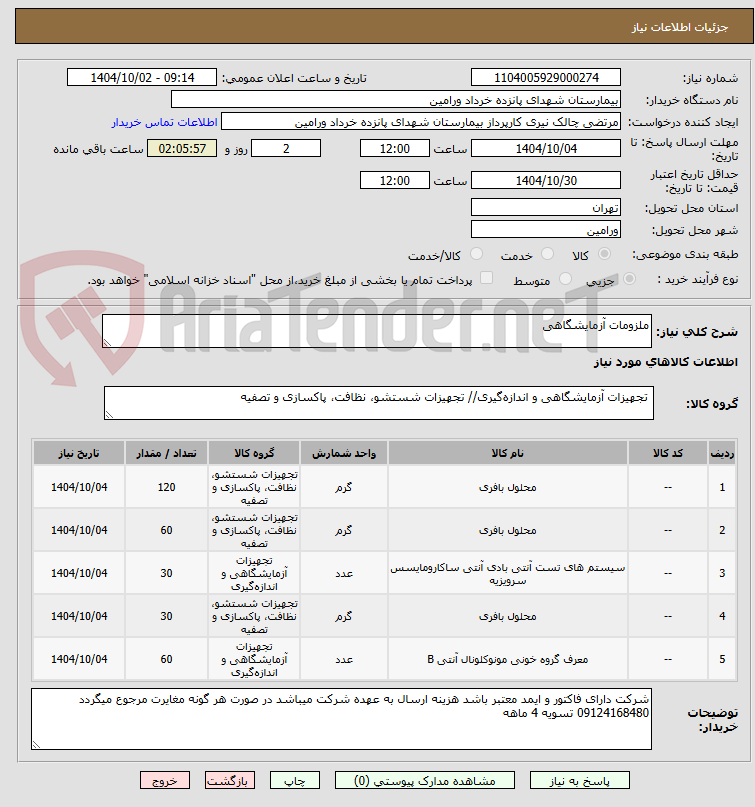Click the کد کالا column header

668,453
